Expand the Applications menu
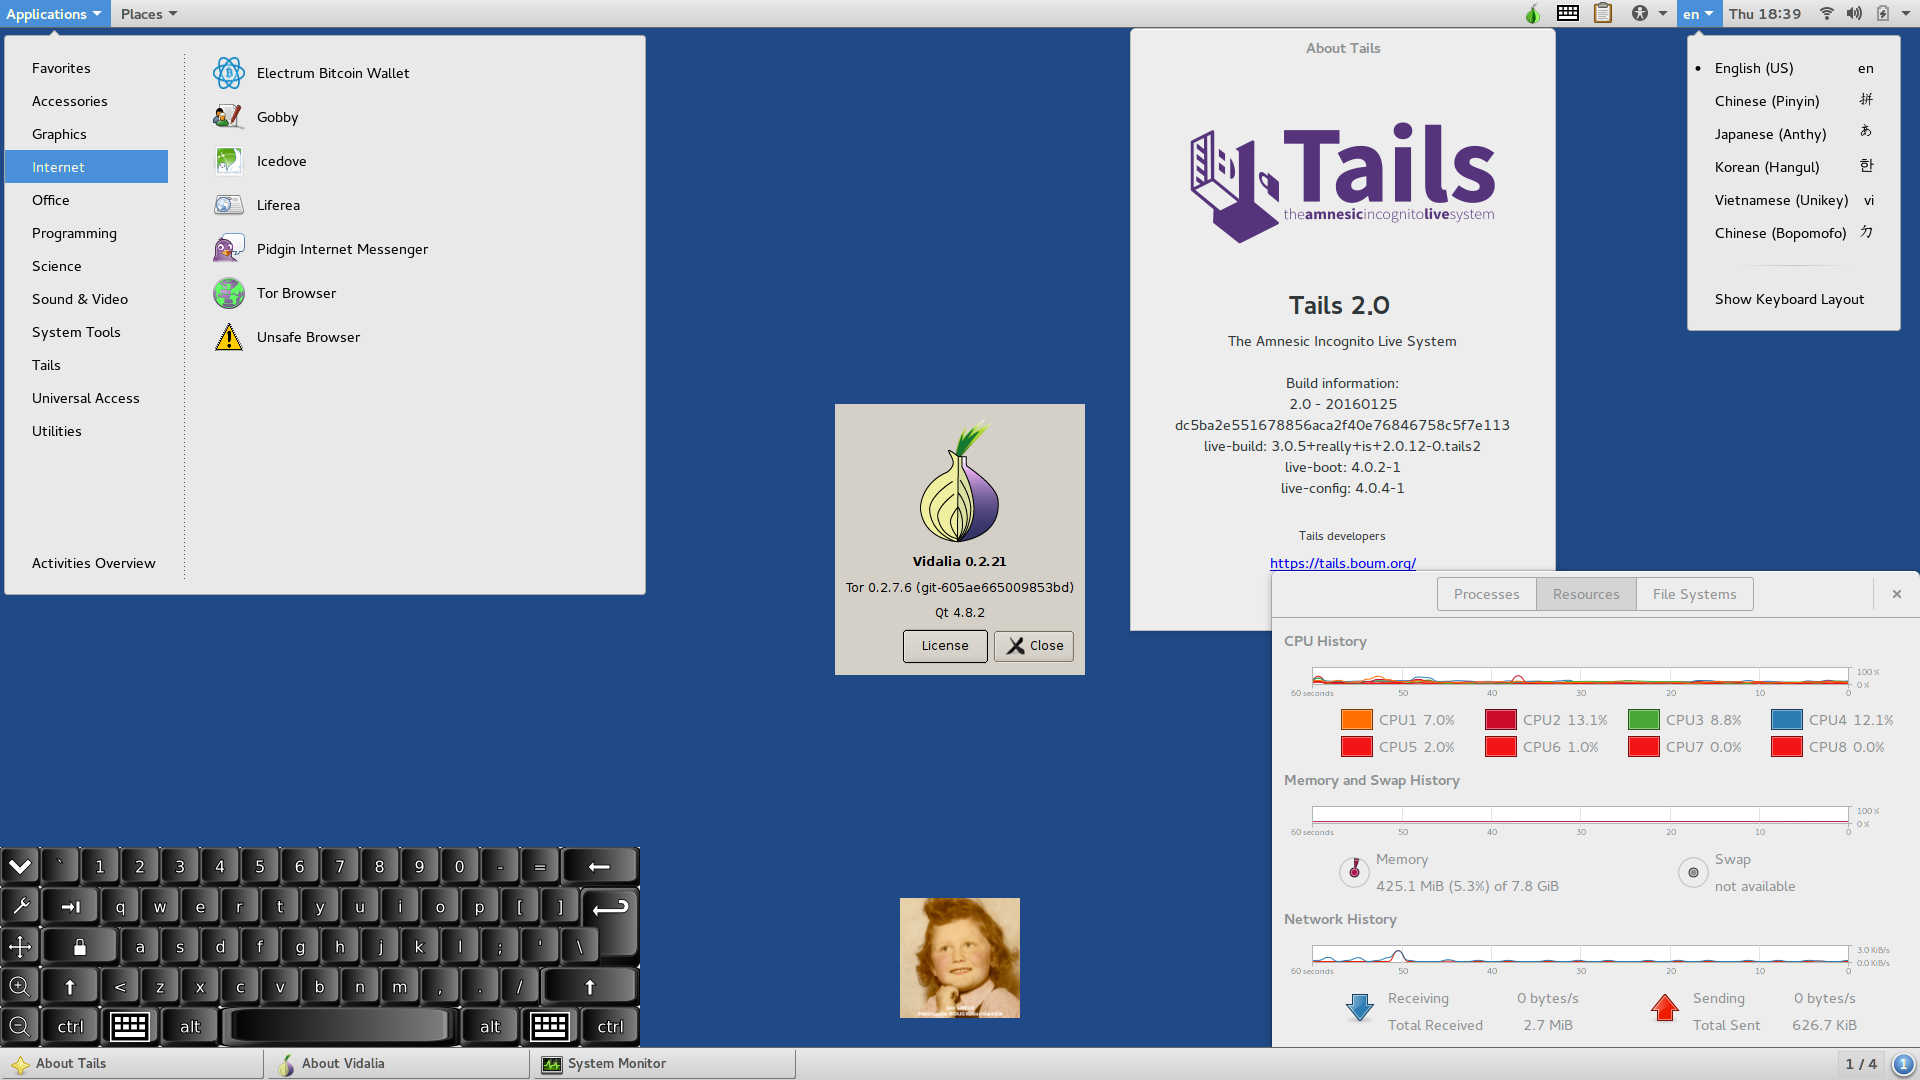Screen dimensions: 1920x1080 pyautogui.click(x=53, y=14)
